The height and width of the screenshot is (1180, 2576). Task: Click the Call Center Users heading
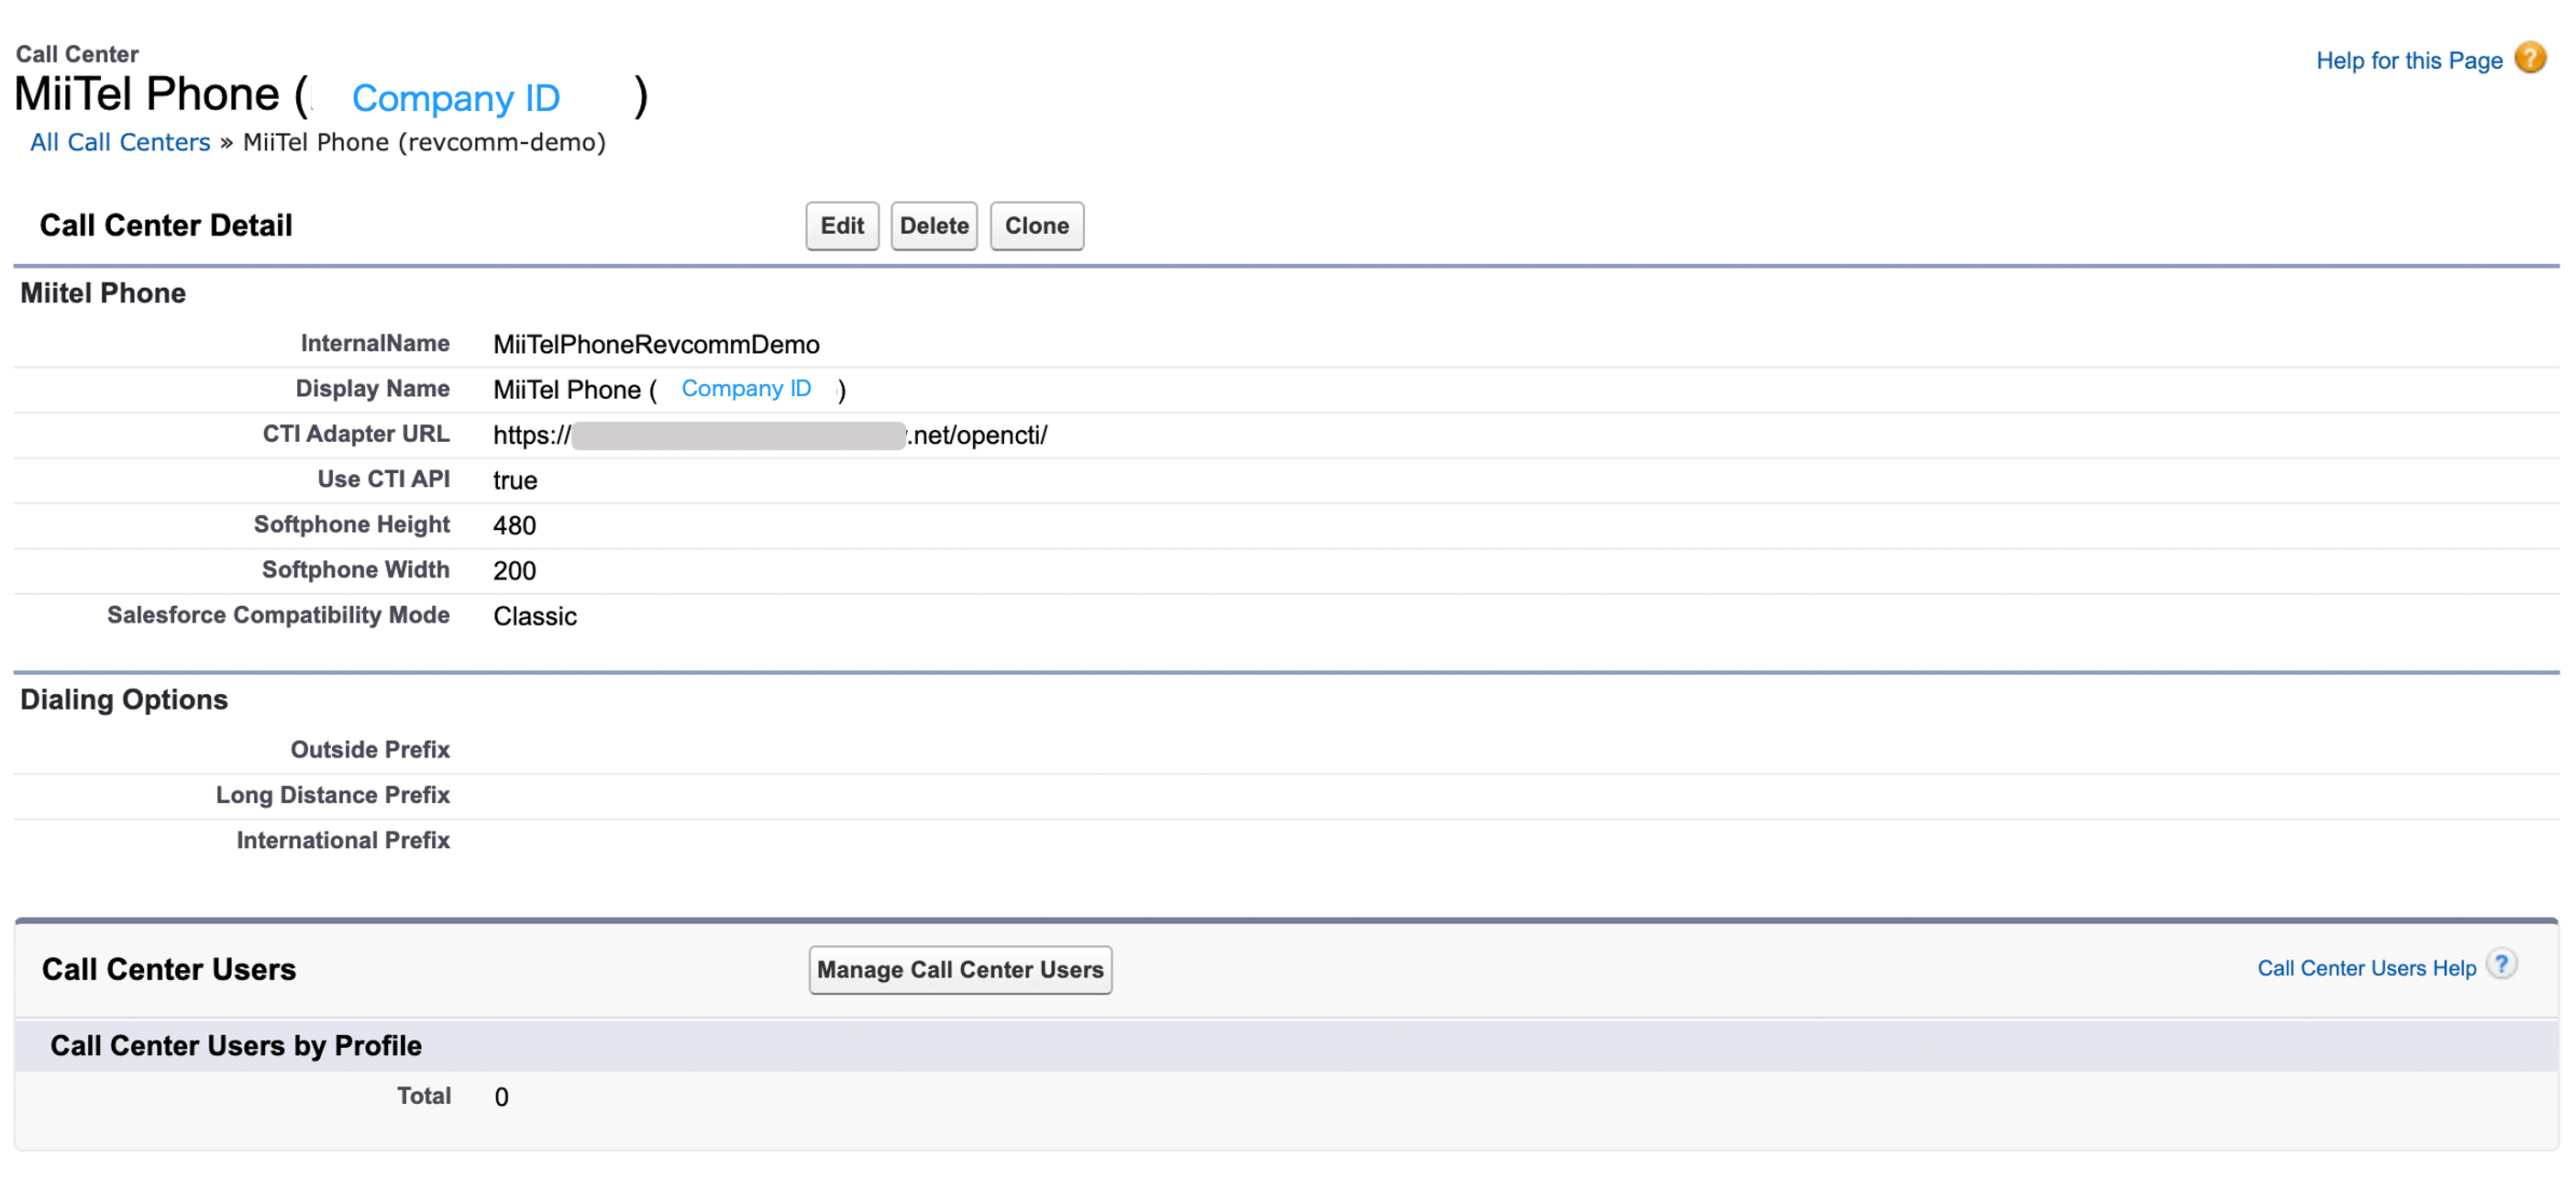tap(169, 970)
